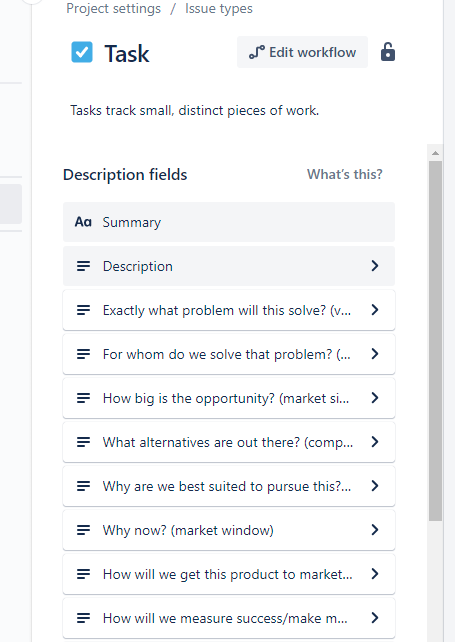The image size is (455, 642).
Task: Click the blue Task checkbox icon
Action: pos(82,52)
